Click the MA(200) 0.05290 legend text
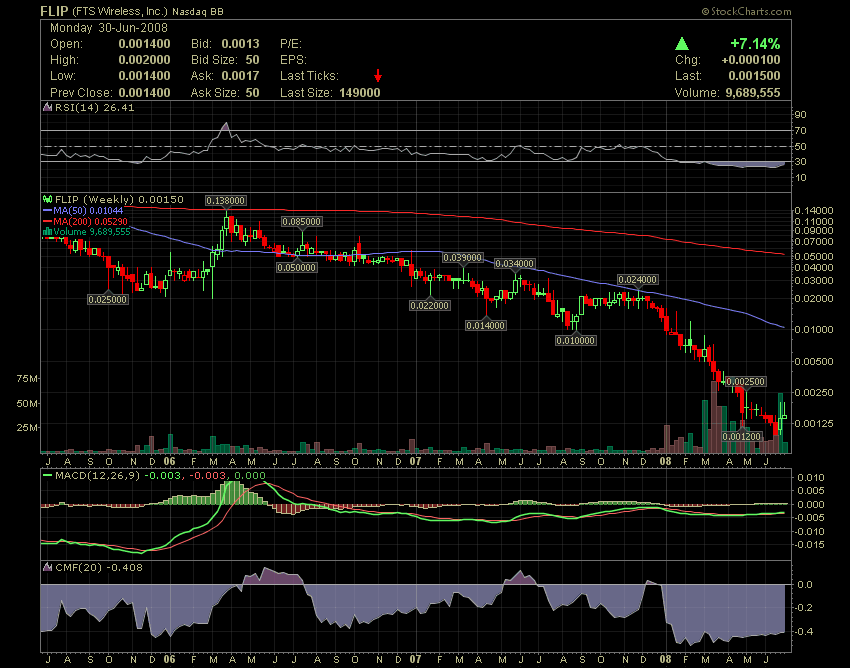 click(91, 221)
